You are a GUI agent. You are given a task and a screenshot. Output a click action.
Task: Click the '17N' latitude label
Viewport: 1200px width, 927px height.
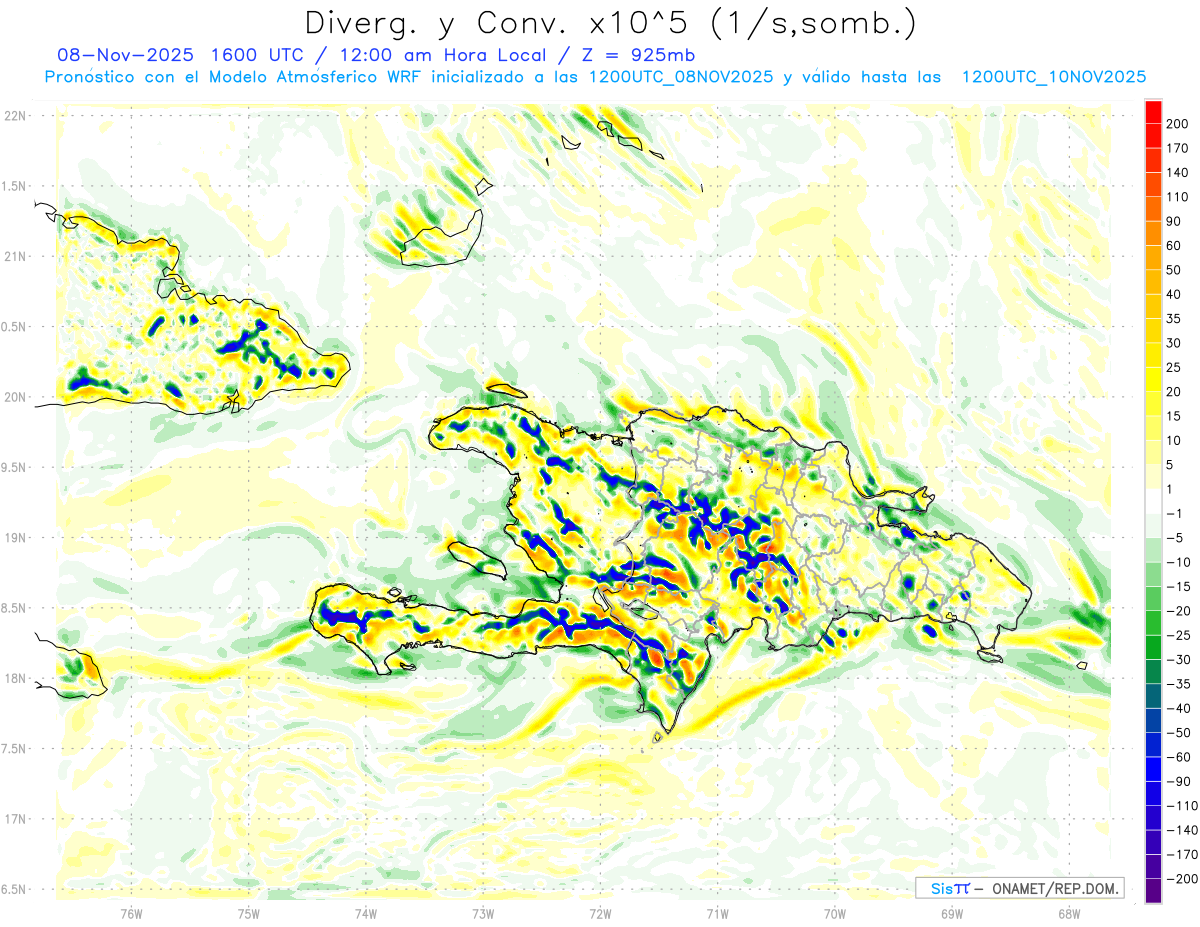15,819
